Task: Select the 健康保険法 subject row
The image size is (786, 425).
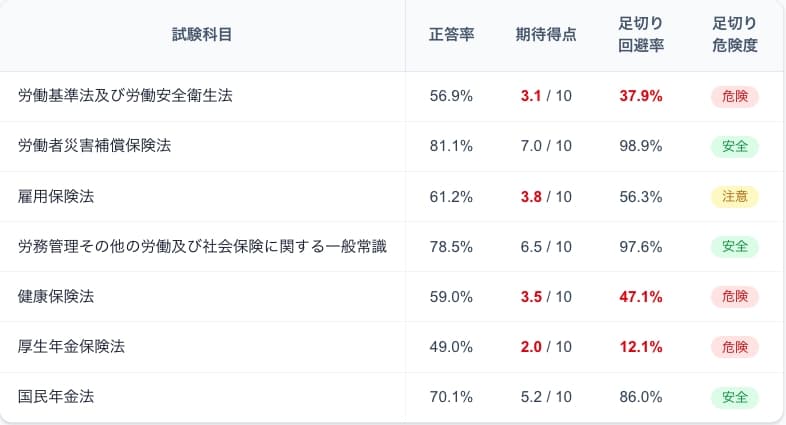Action: [x=56, y=296]
